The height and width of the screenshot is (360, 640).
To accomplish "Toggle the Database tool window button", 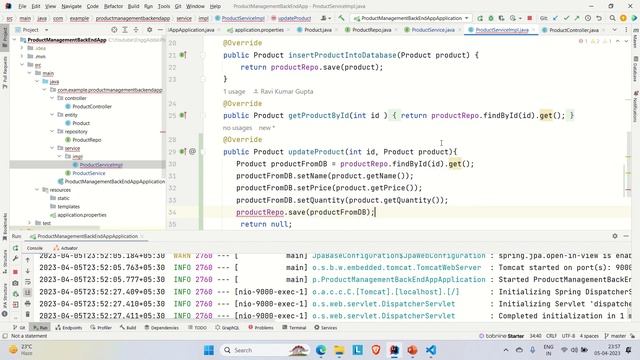I will pos(635,69).
